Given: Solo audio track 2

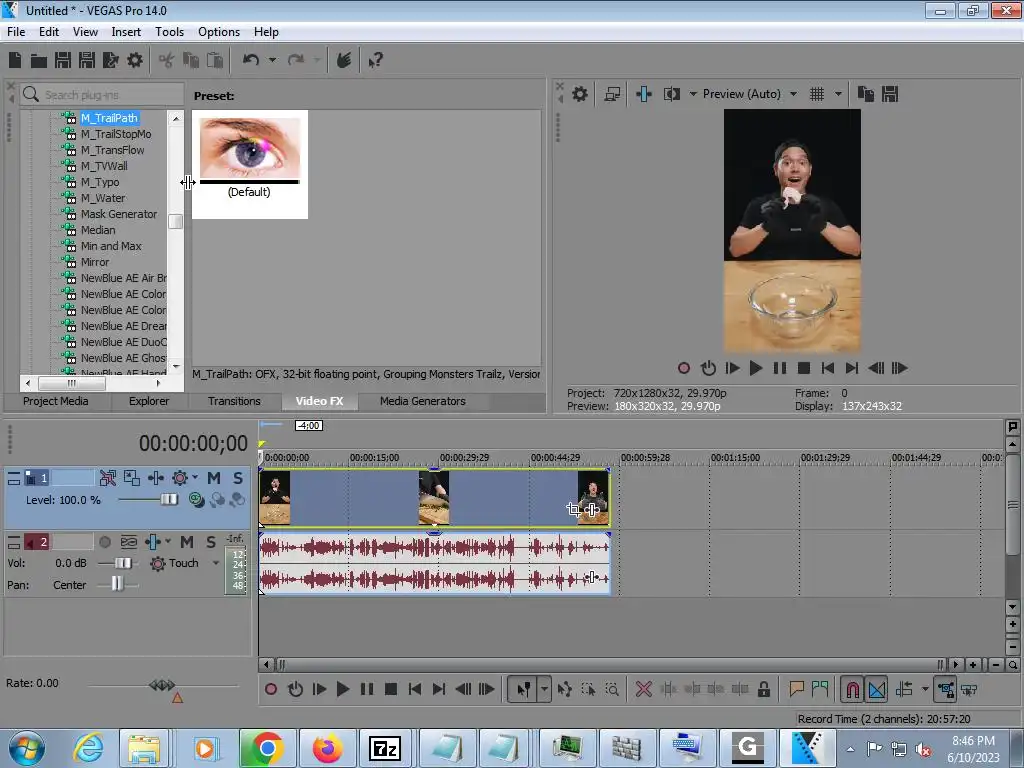Looking at the screenshot, I should point(210,542).
